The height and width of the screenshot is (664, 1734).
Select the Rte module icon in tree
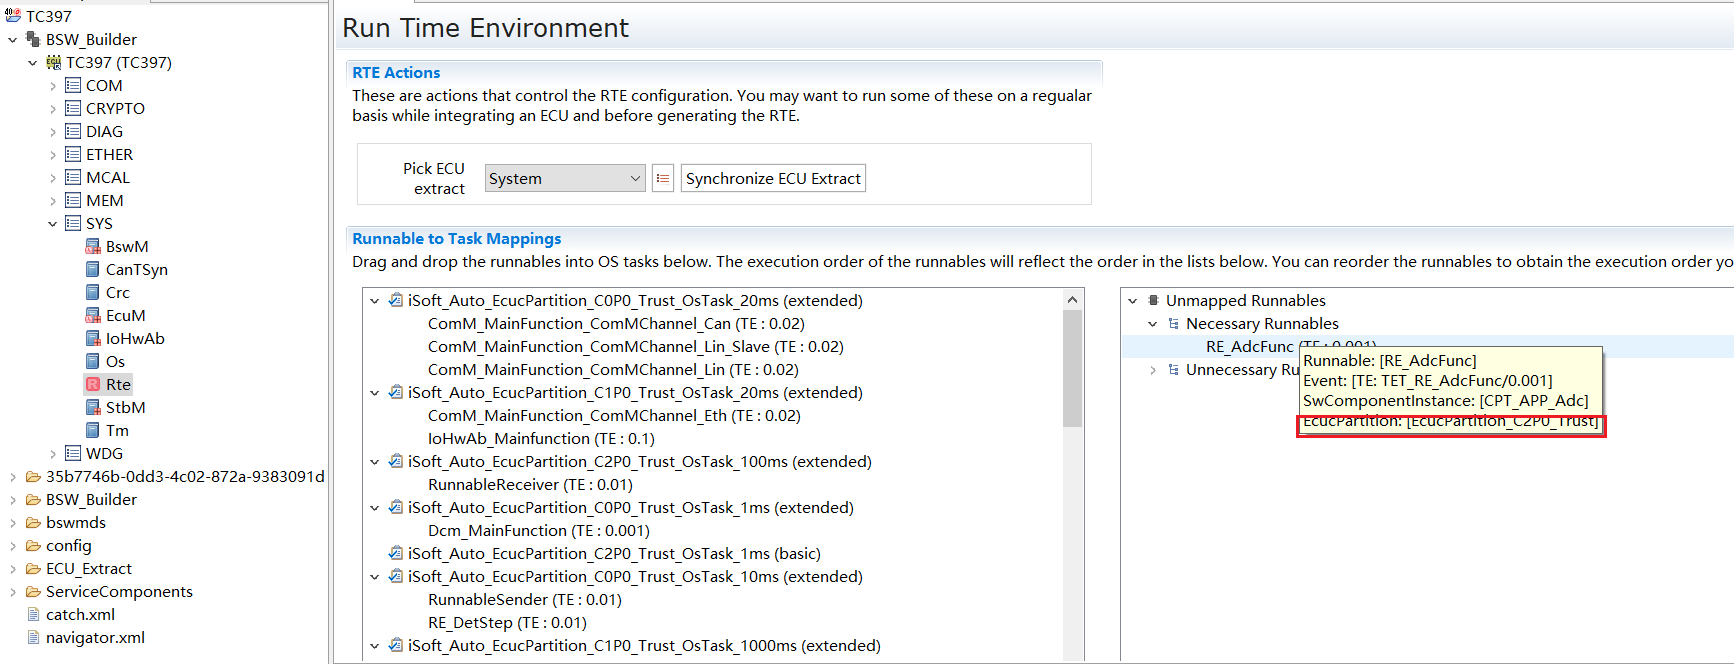click(x=93, y=385)
